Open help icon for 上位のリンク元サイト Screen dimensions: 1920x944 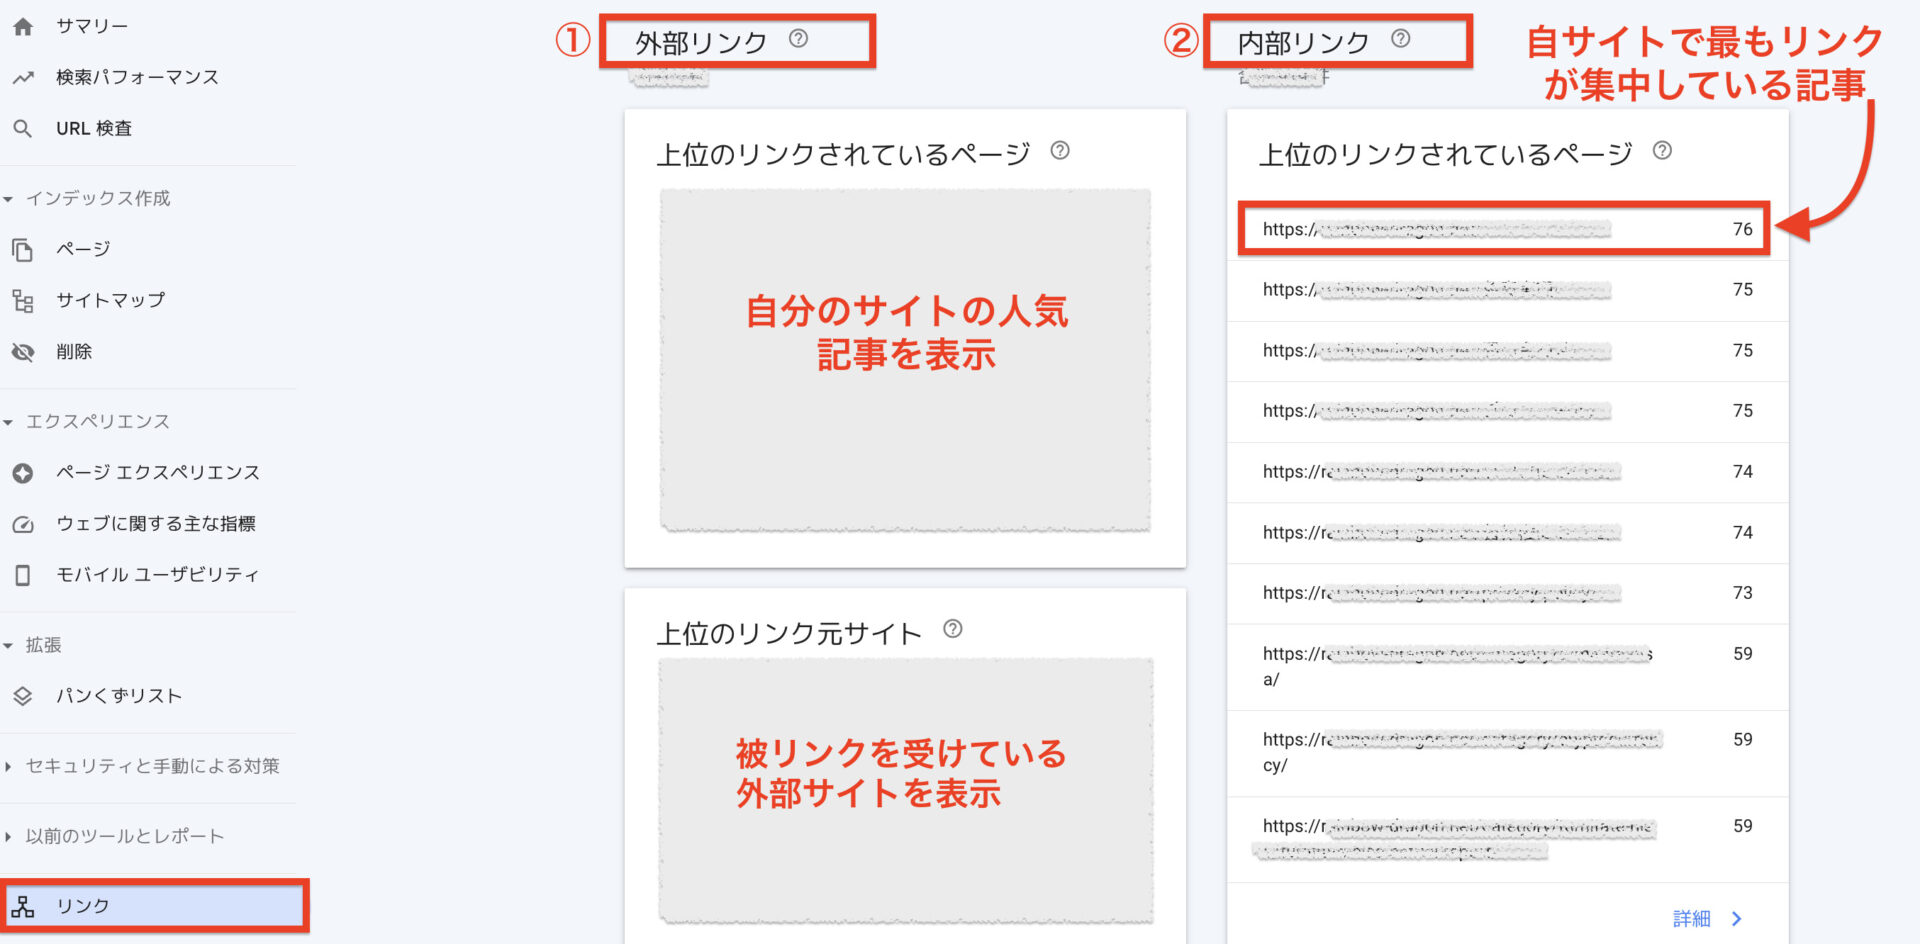pyautogui.click(x=953, y=630)
